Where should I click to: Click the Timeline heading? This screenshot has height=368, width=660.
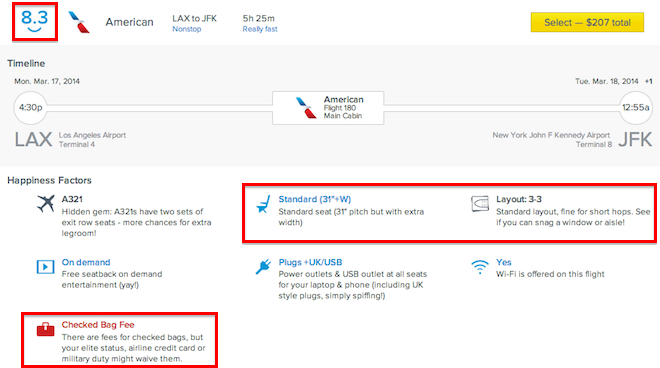point(26,64)
